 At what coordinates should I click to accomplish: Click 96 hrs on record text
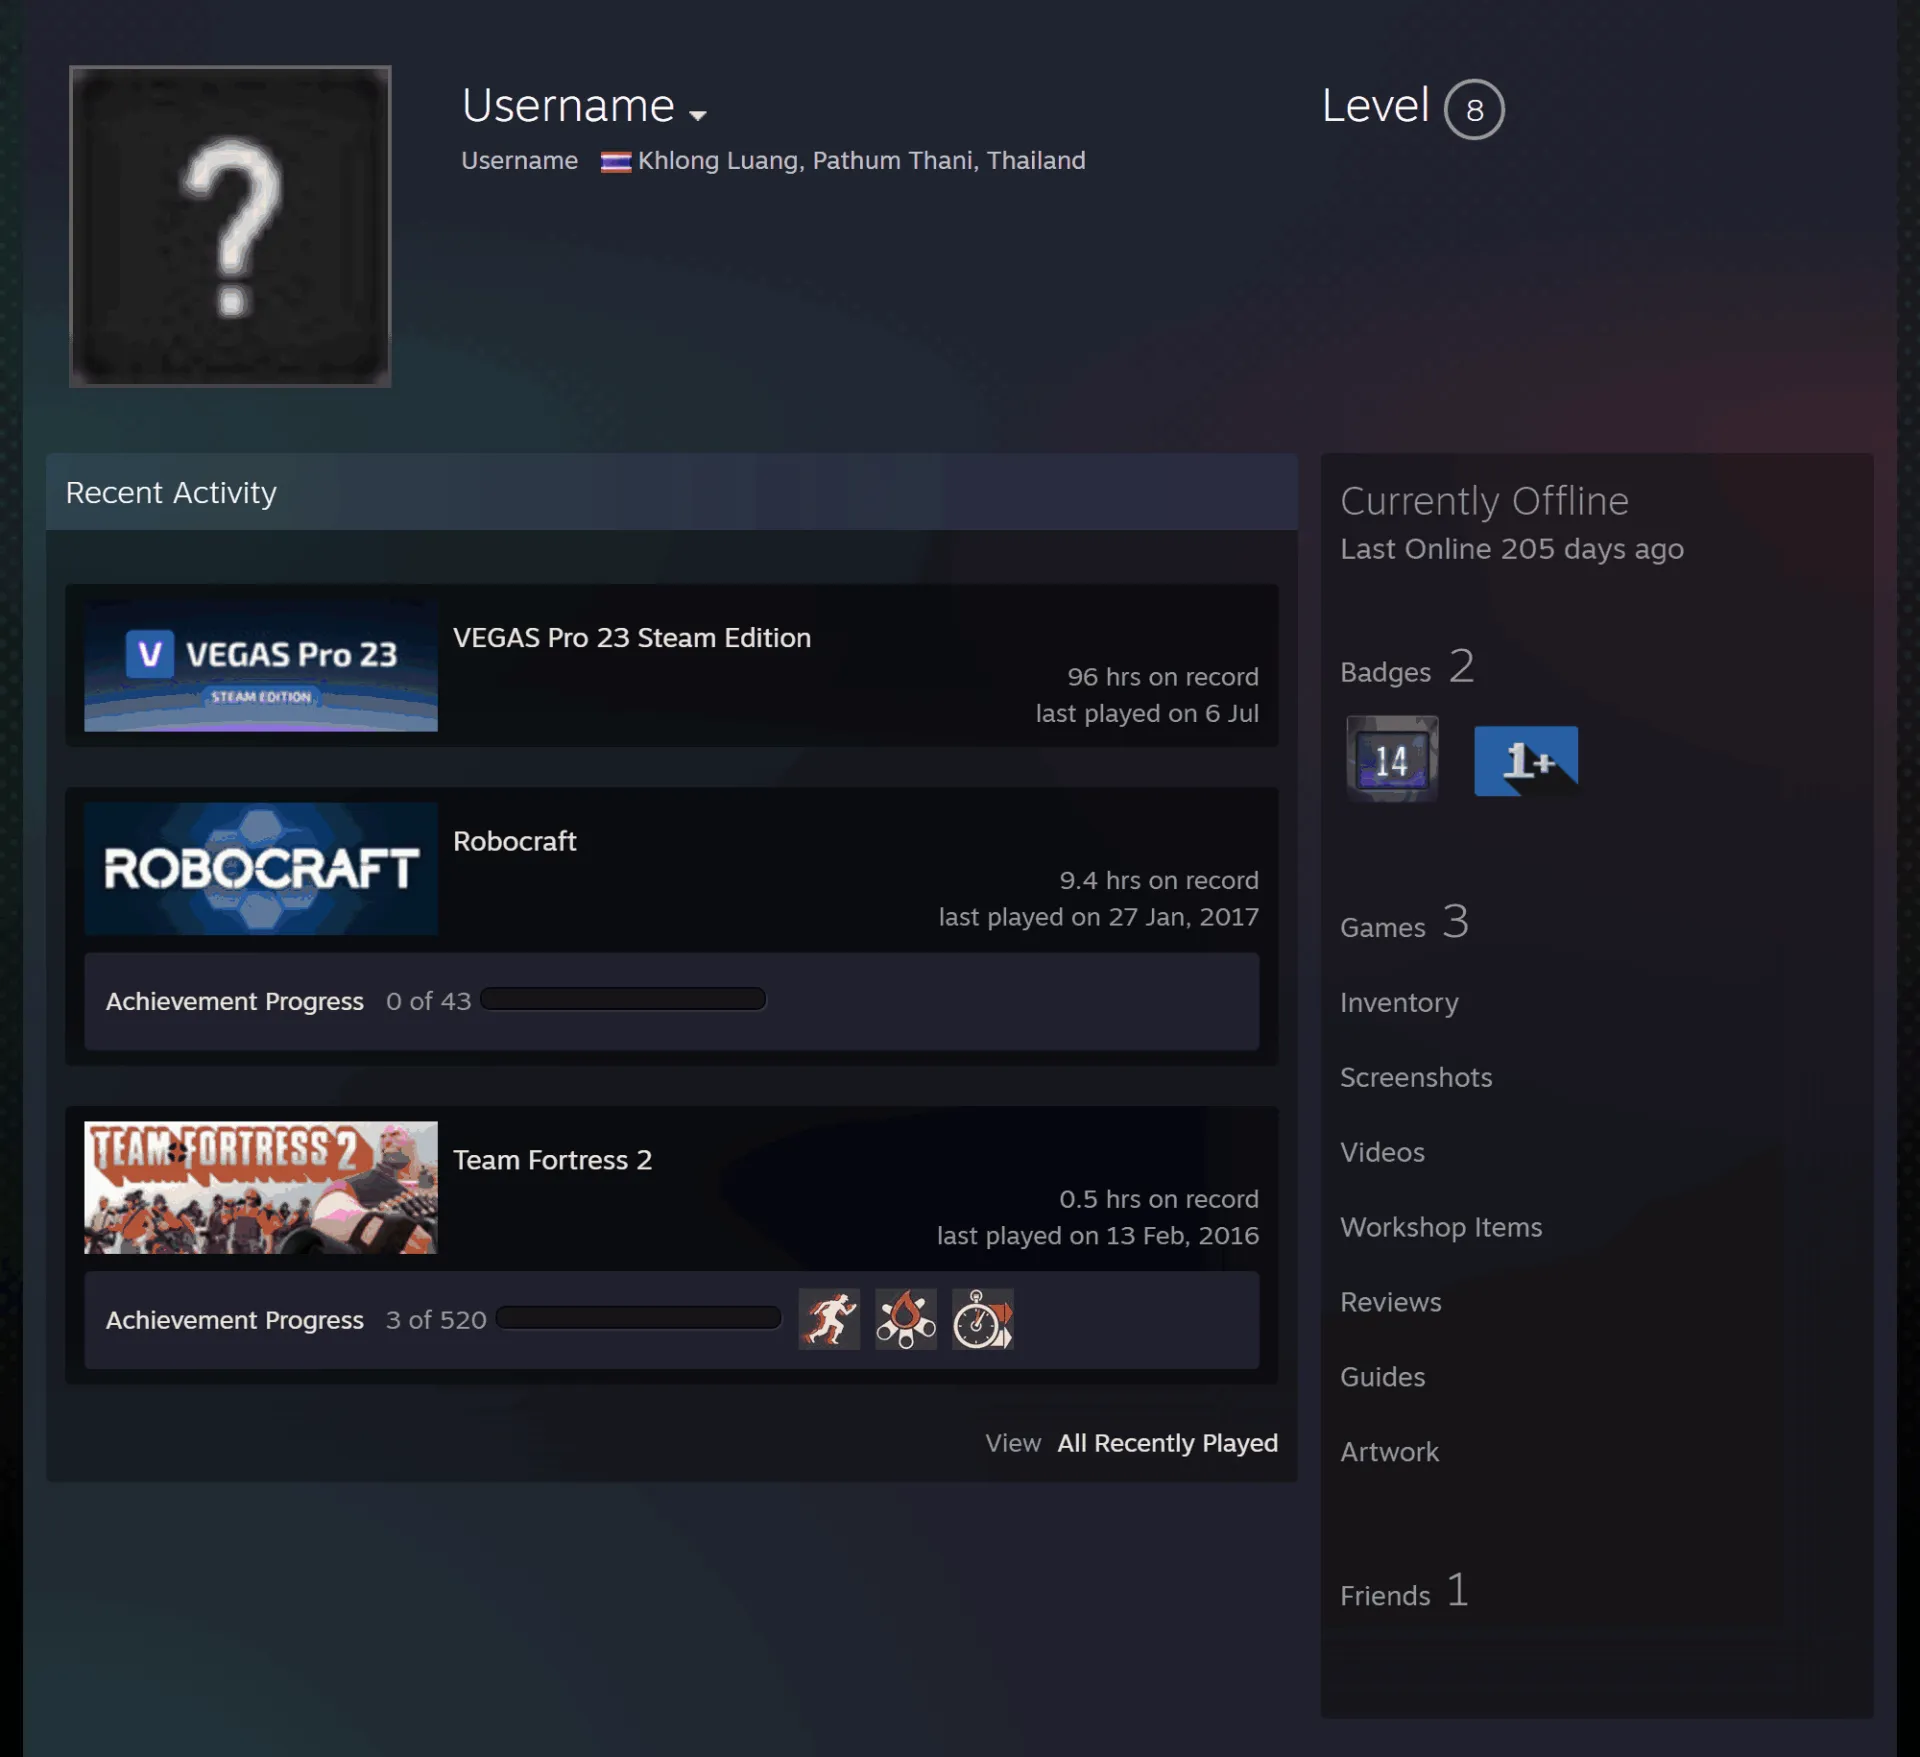1163,677
